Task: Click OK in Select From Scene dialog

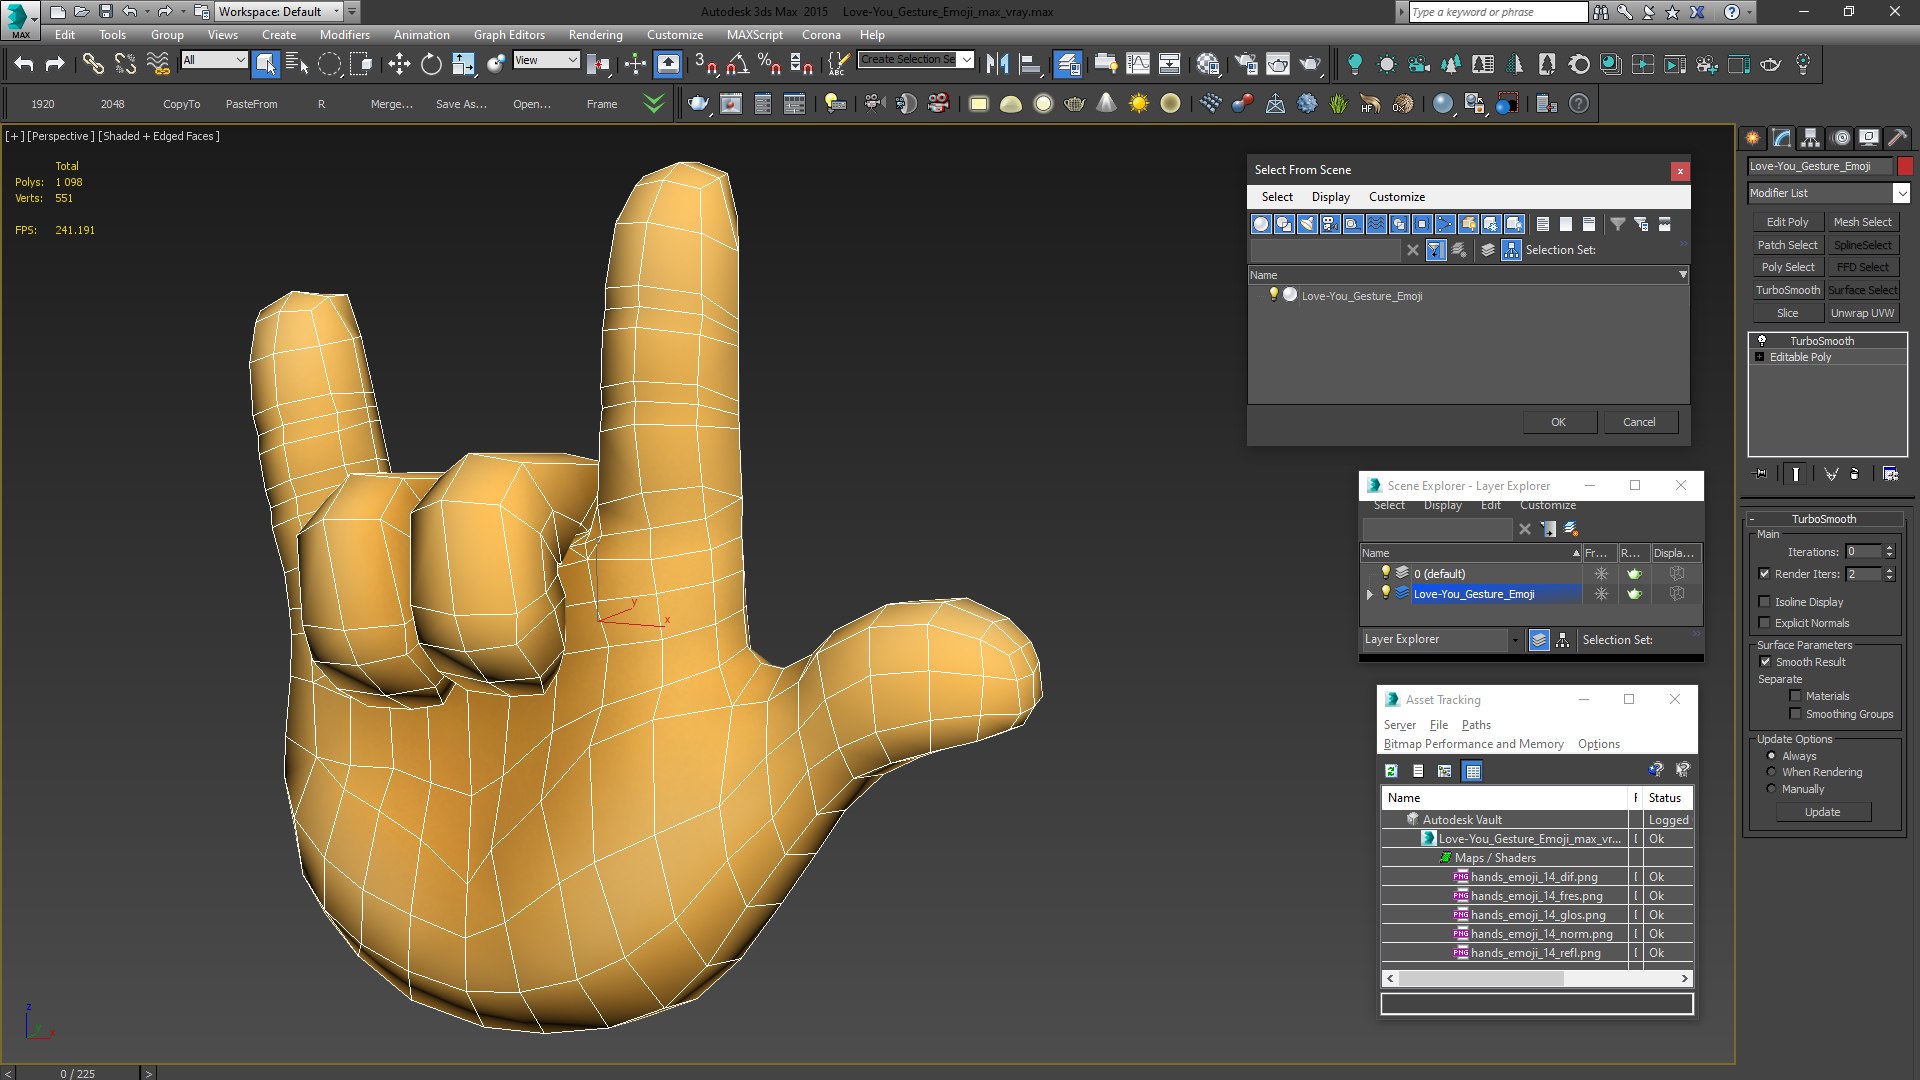Action: [x=1558, y=422]
